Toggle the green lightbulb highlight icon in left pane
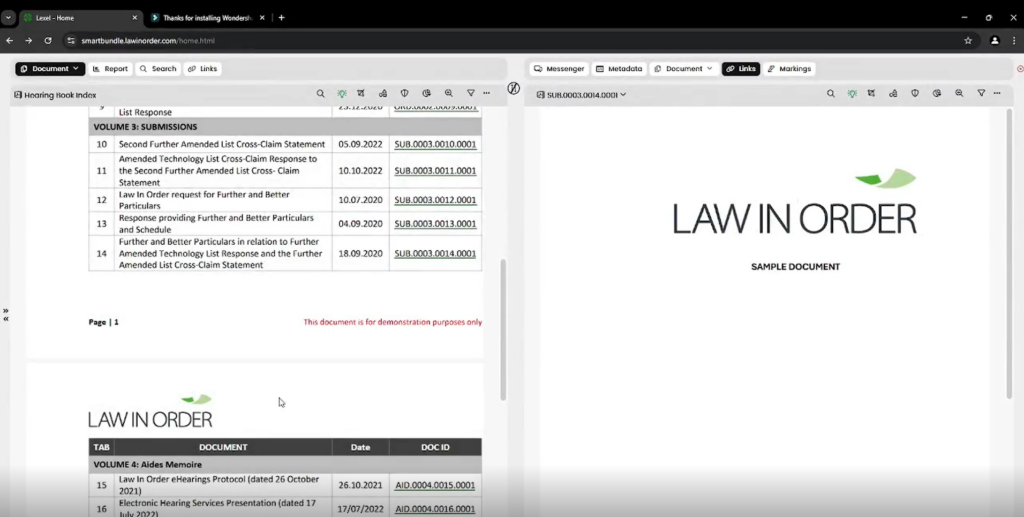Image resolution: width=1024 pixels, height=517 pixels. (342, 94)
